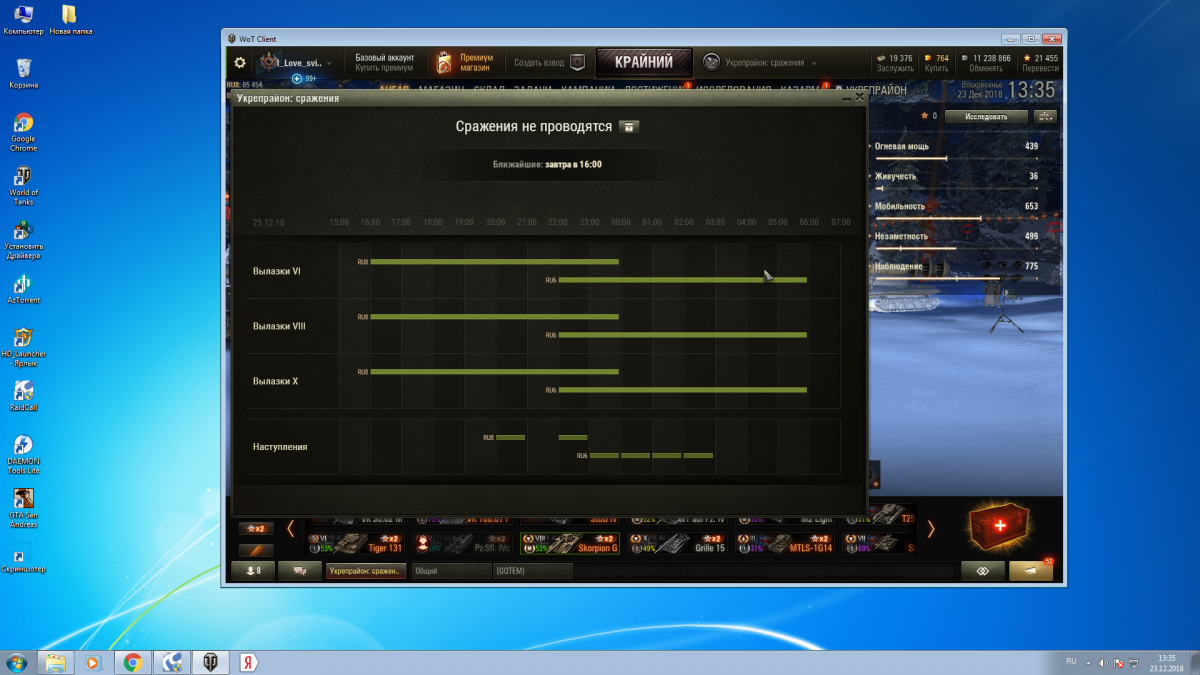Viewport: 1200px width, 675px height.
Task: Click the Огневая мощь parameter expander
Action: click(871, 146)
